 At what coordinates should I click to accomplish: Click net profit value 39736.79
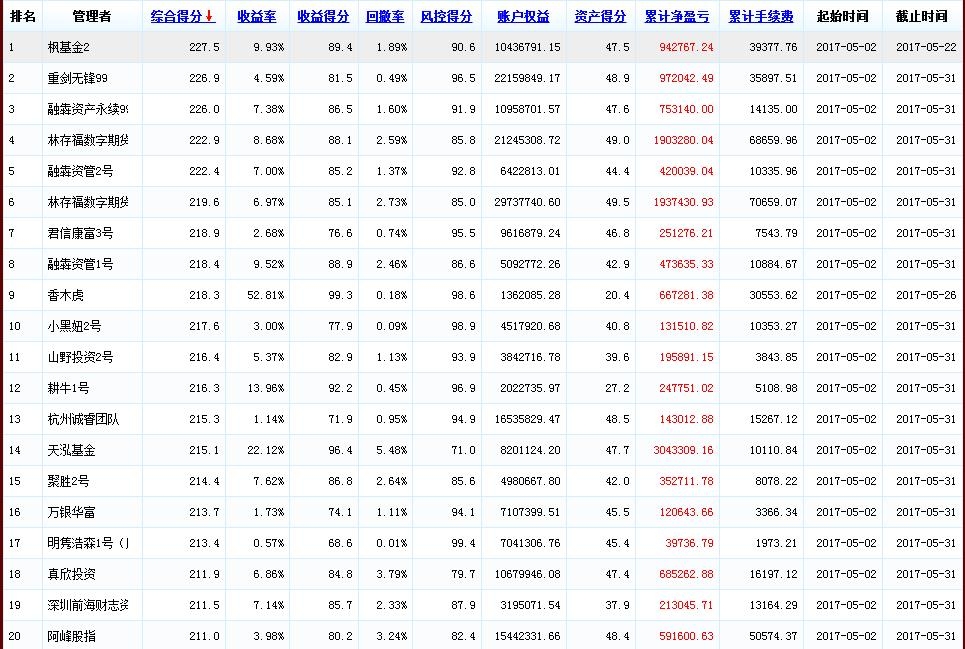689,543
